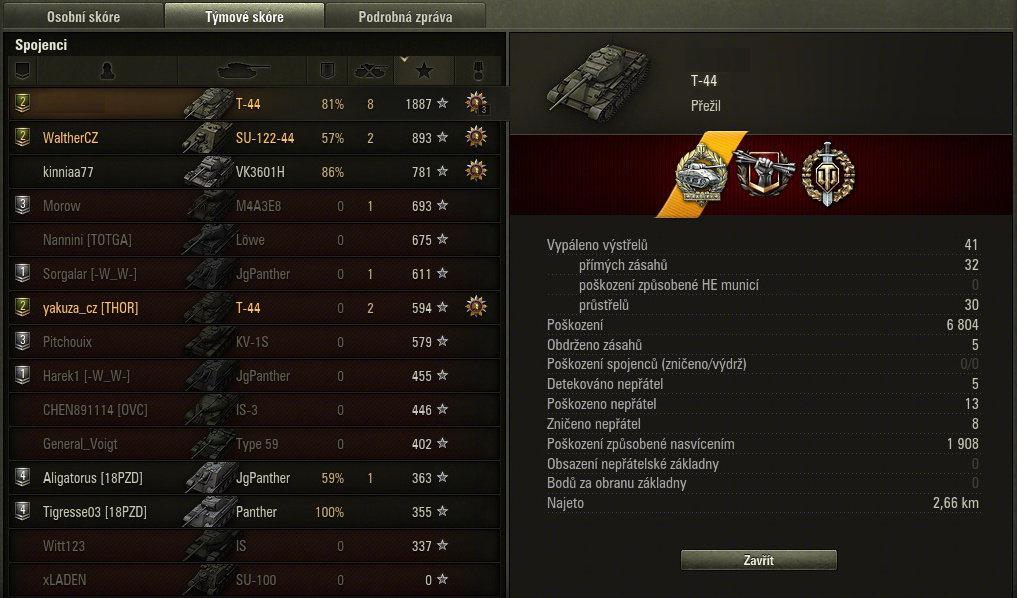This screenshot has height=598, width=1017.
Task: Sort by experience star column header
Action: coord(424,71)
